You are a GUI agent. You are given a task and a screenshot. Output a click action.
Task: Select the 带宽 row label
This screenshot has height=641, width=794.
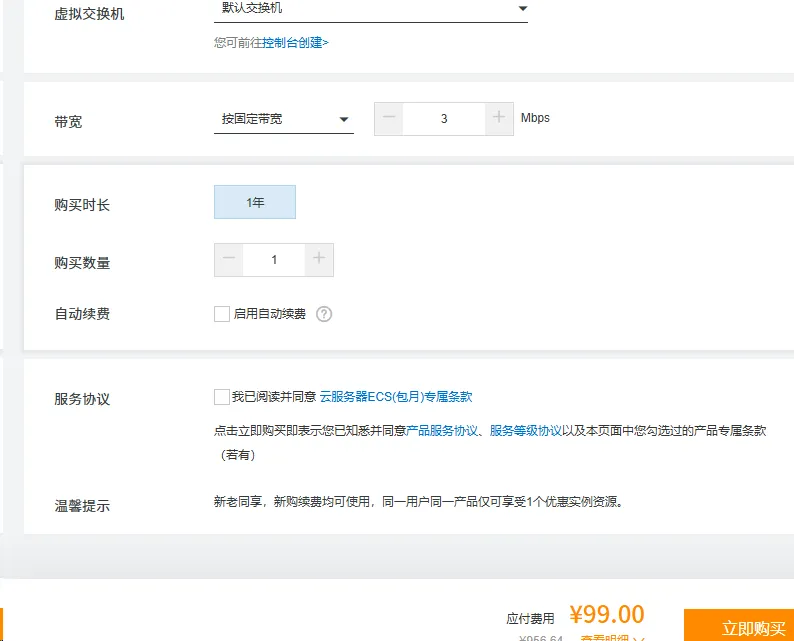click(x=68, y=122)
